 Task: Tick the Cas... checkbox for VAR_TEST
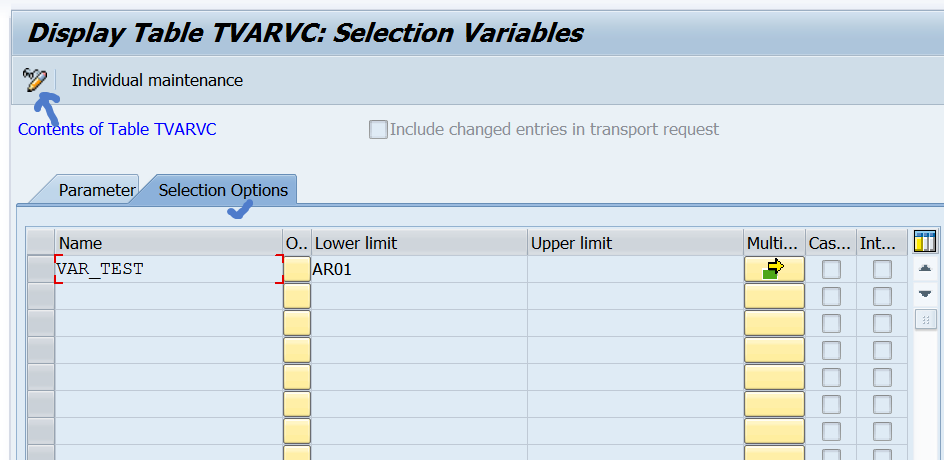[x=831, y=270]
